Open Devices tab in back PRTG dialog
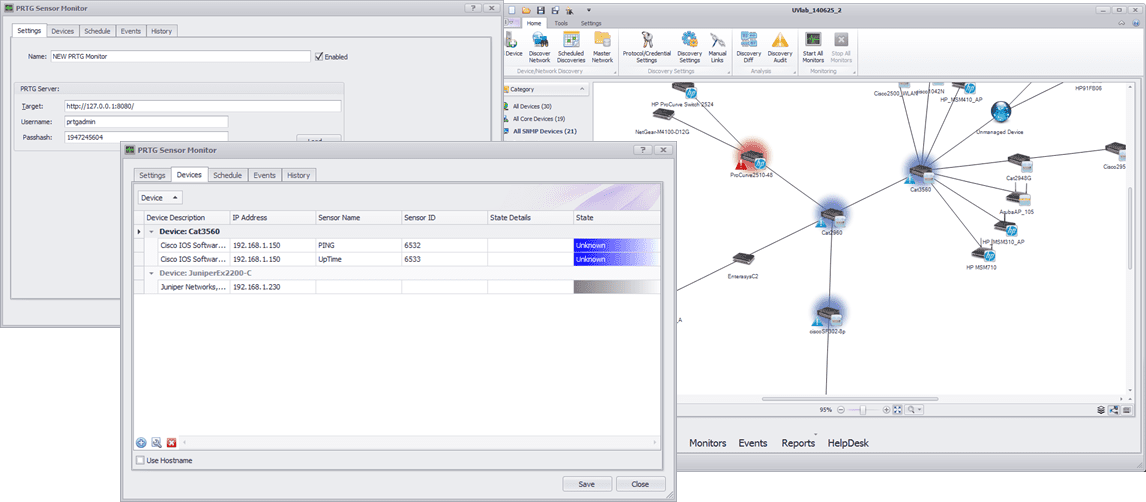The image size is (1146, 502). click(x=62, y=31)
